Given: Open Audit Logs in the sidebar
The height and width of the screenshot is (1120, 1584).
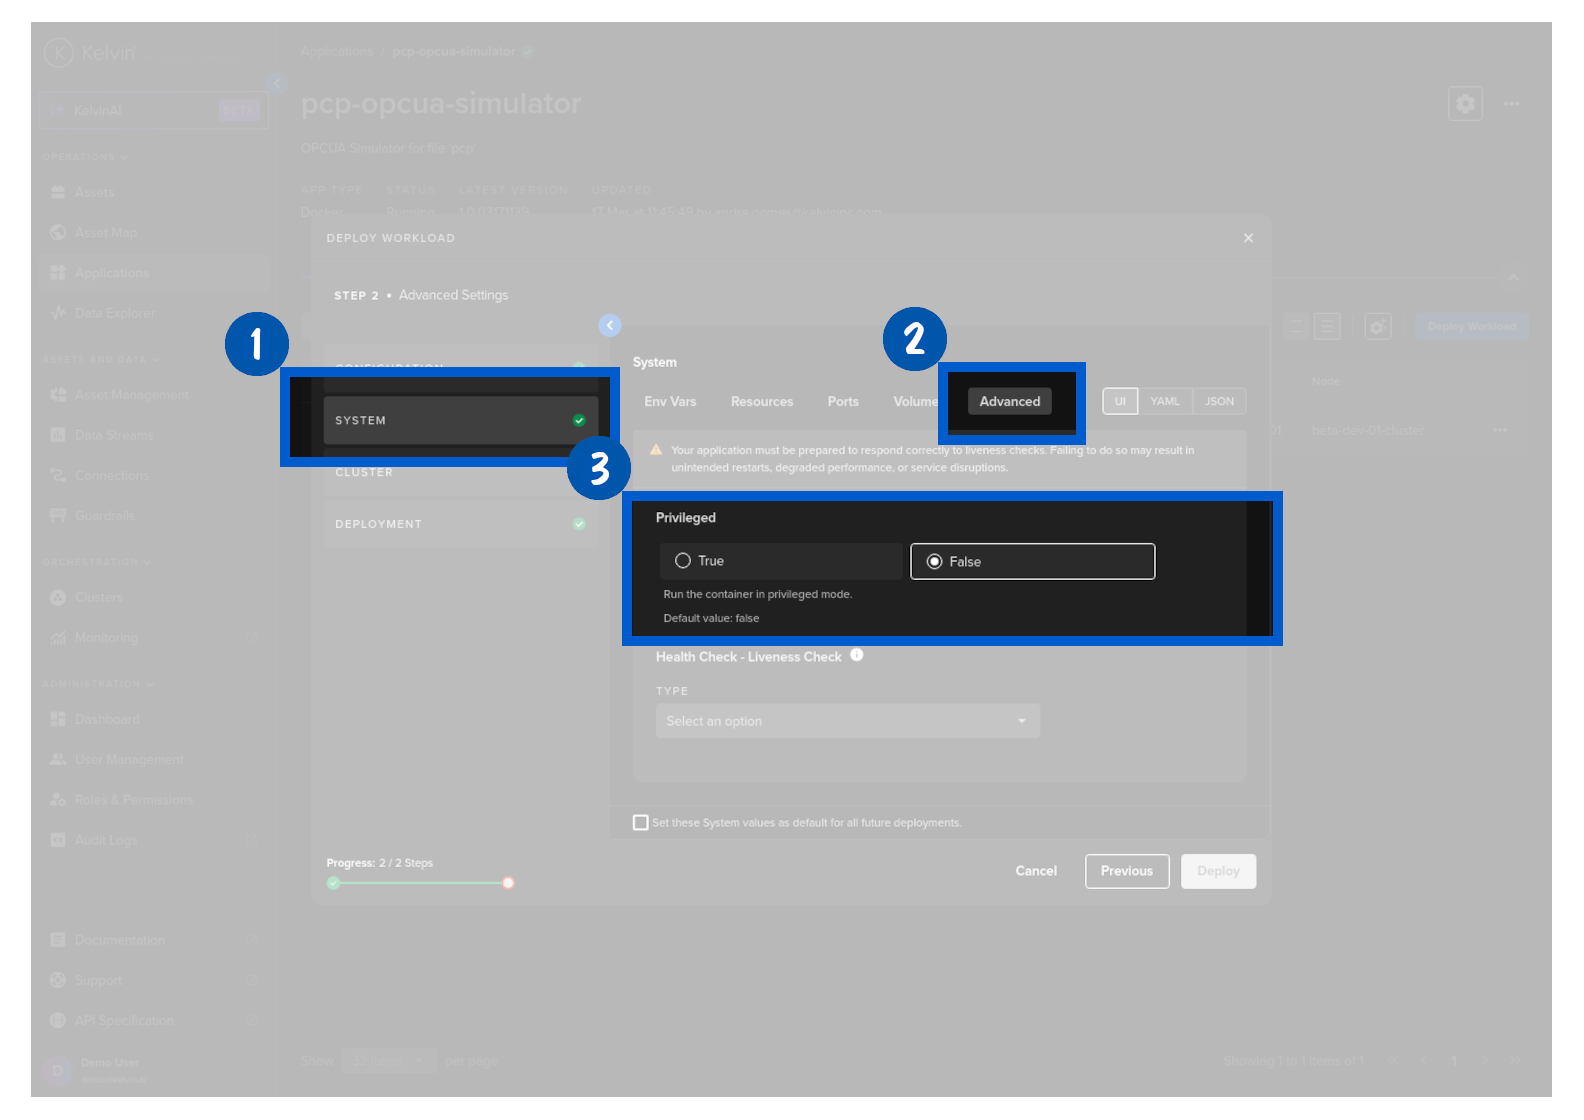Looking at the screenshot, I should 105,840.
